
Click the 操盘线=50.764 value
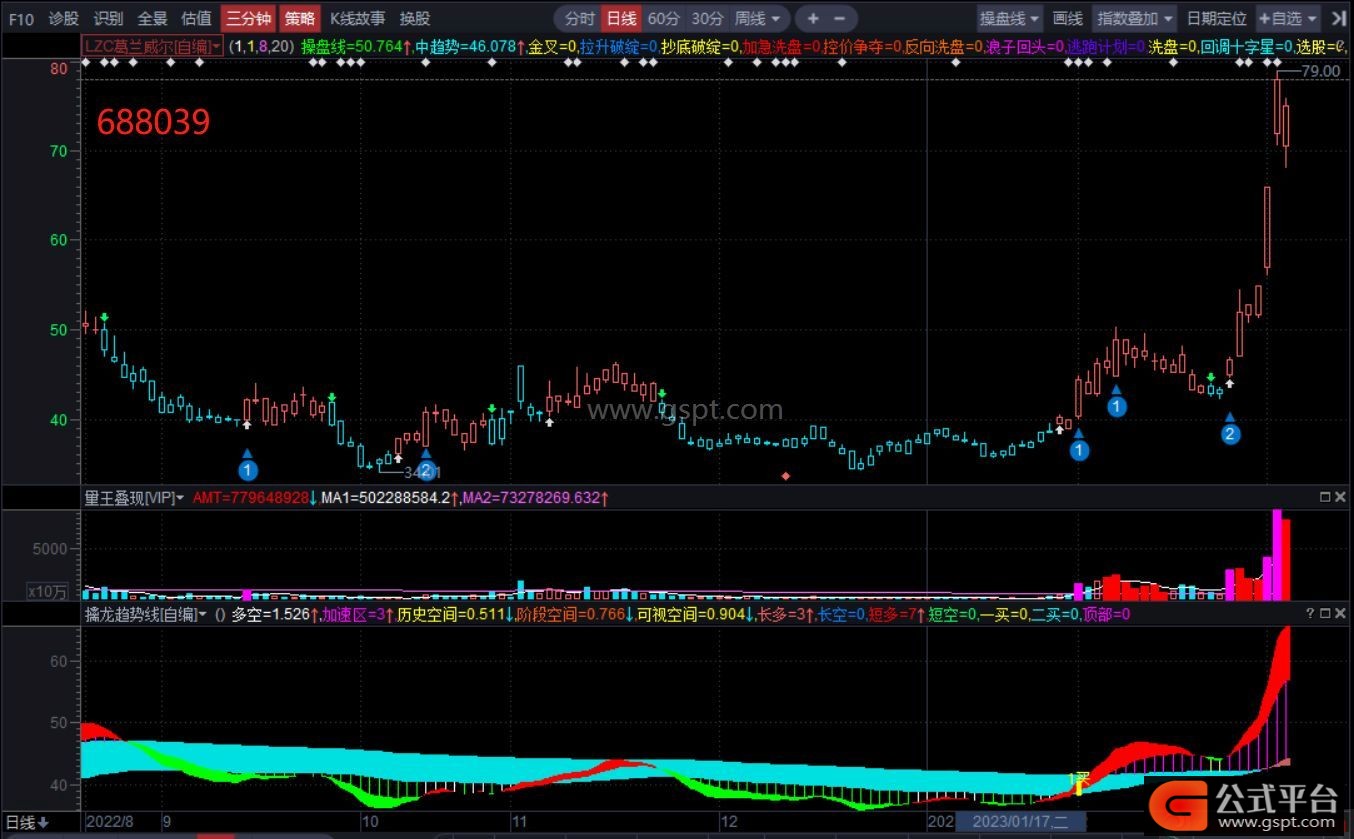pyautogui.click(x=356, y=46)
